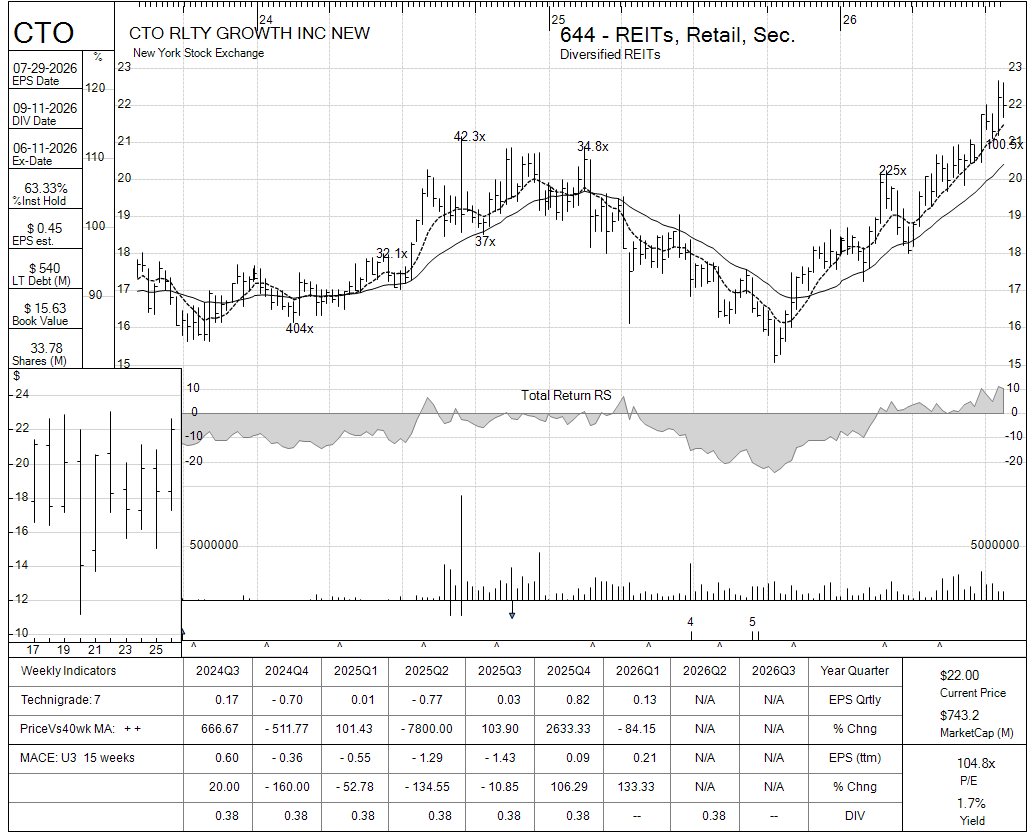
Task: Select the -7800.00 percent change cell
Action: [426, 729]
